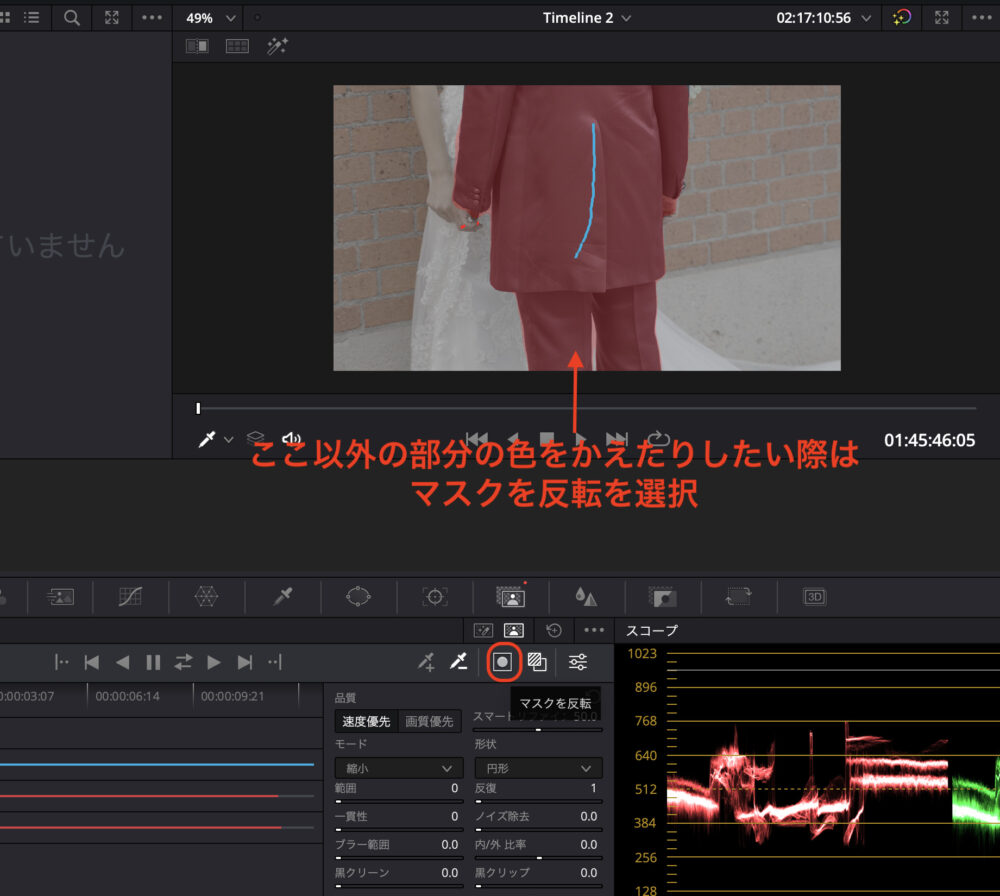Select the add stroke eyedropper tool
Screen dimensions: 1000x896
427,661
